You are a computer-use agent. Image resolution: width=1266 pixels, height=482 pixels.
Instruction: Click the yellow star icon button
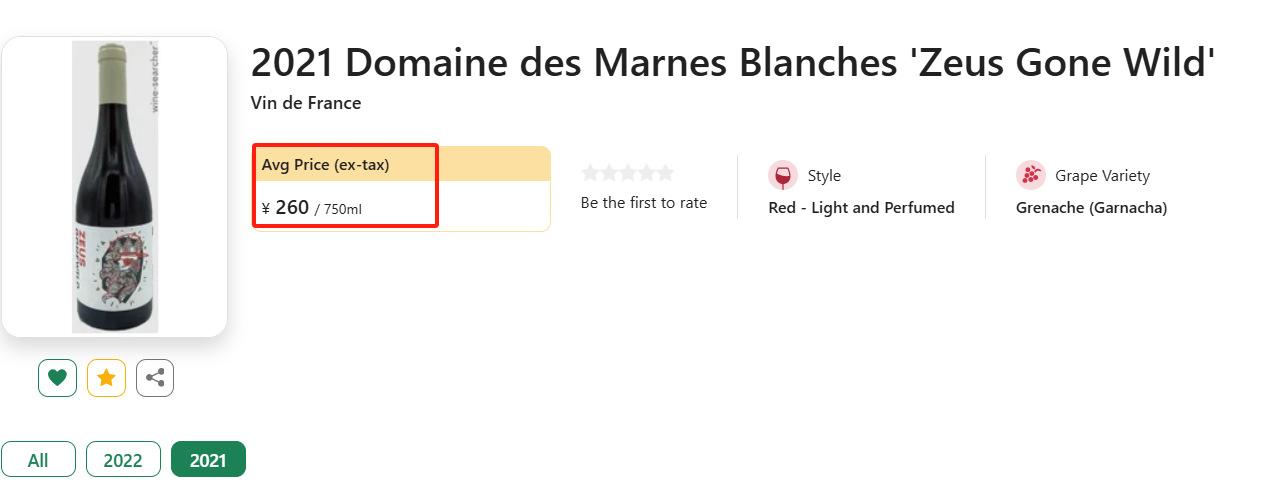click(x=106, y=378)
